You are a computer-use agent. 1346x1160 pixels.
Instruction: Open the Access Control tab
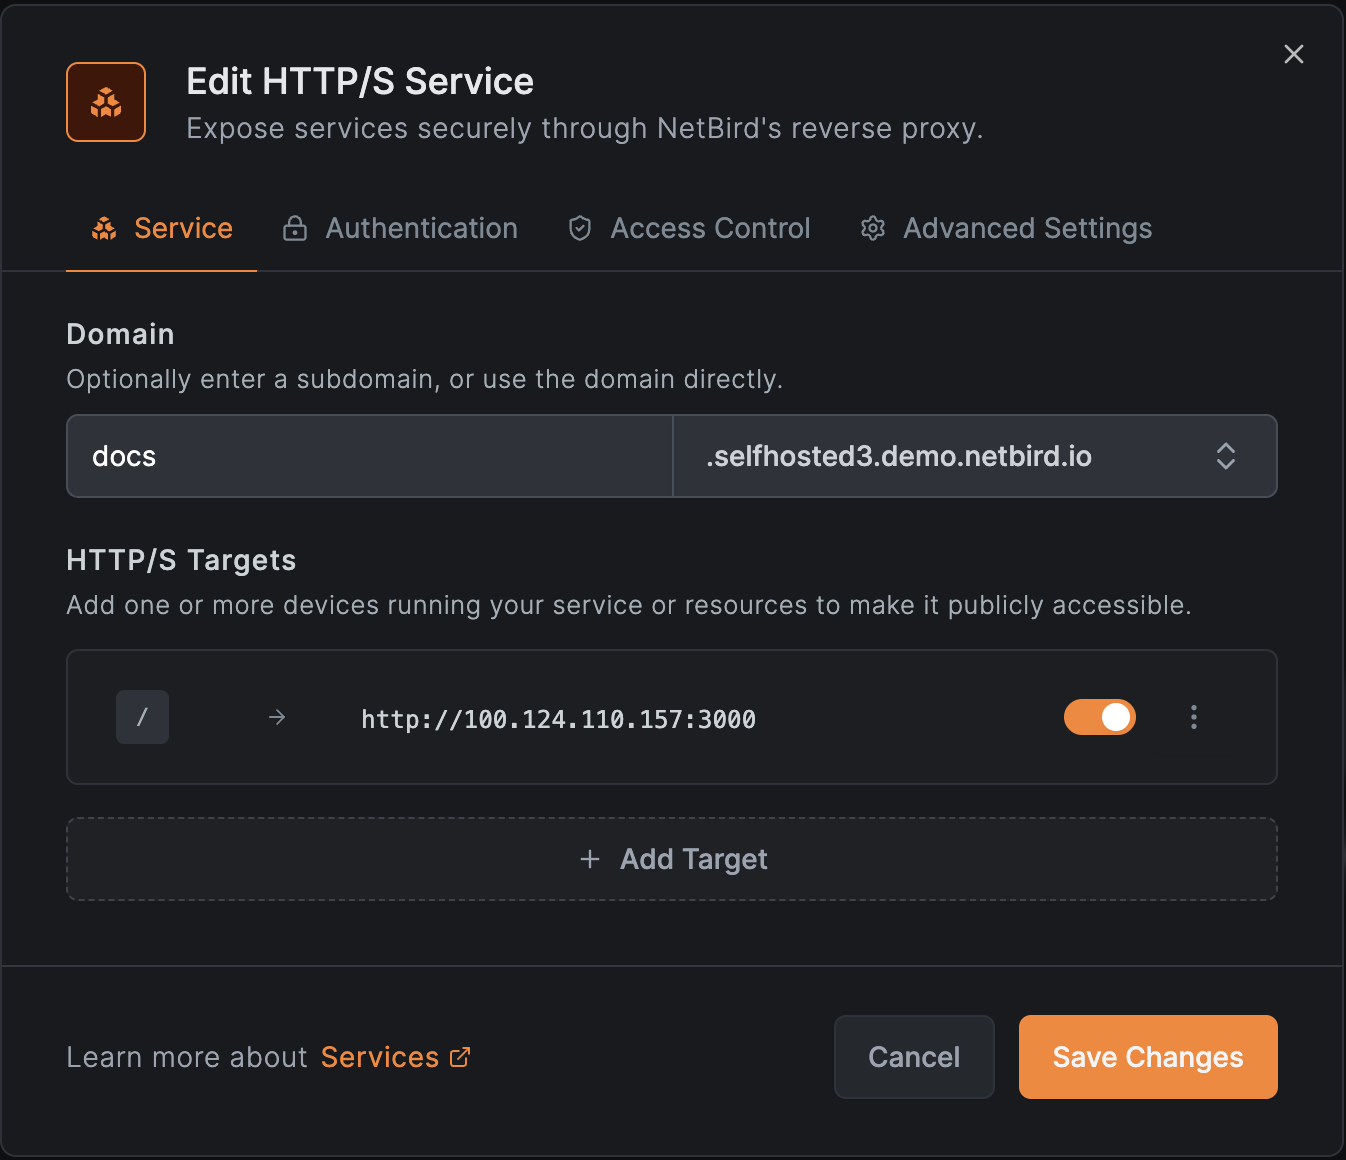(710, 229)
